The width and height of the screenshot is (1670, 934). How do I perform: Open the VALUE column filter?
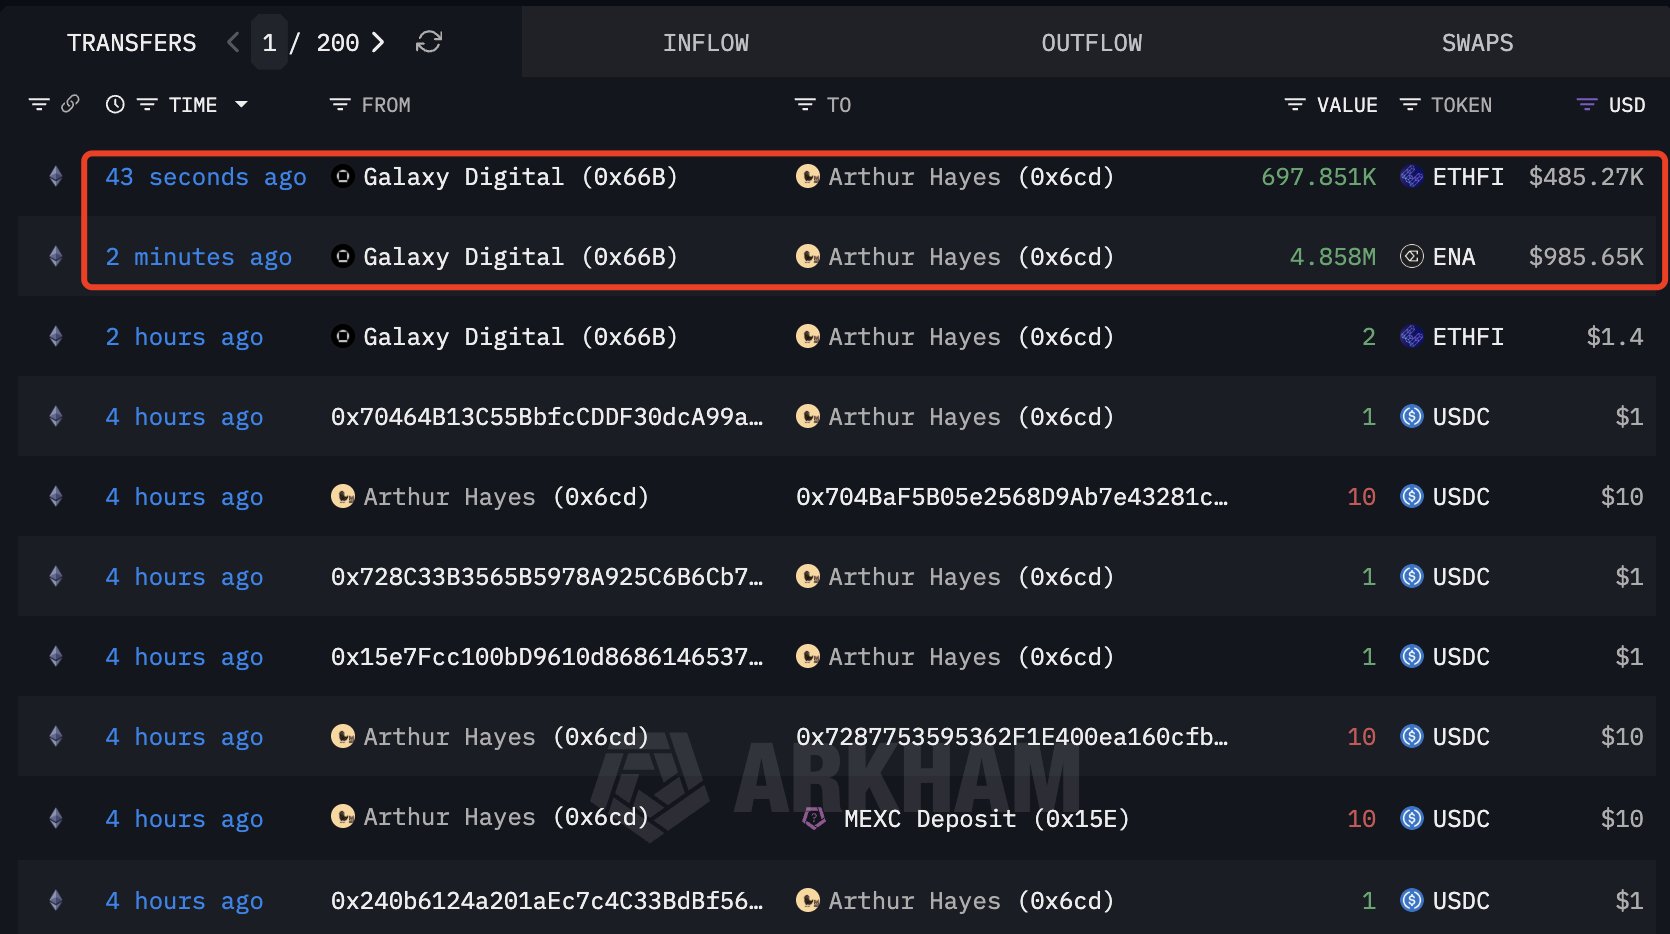click(1295, 105)
